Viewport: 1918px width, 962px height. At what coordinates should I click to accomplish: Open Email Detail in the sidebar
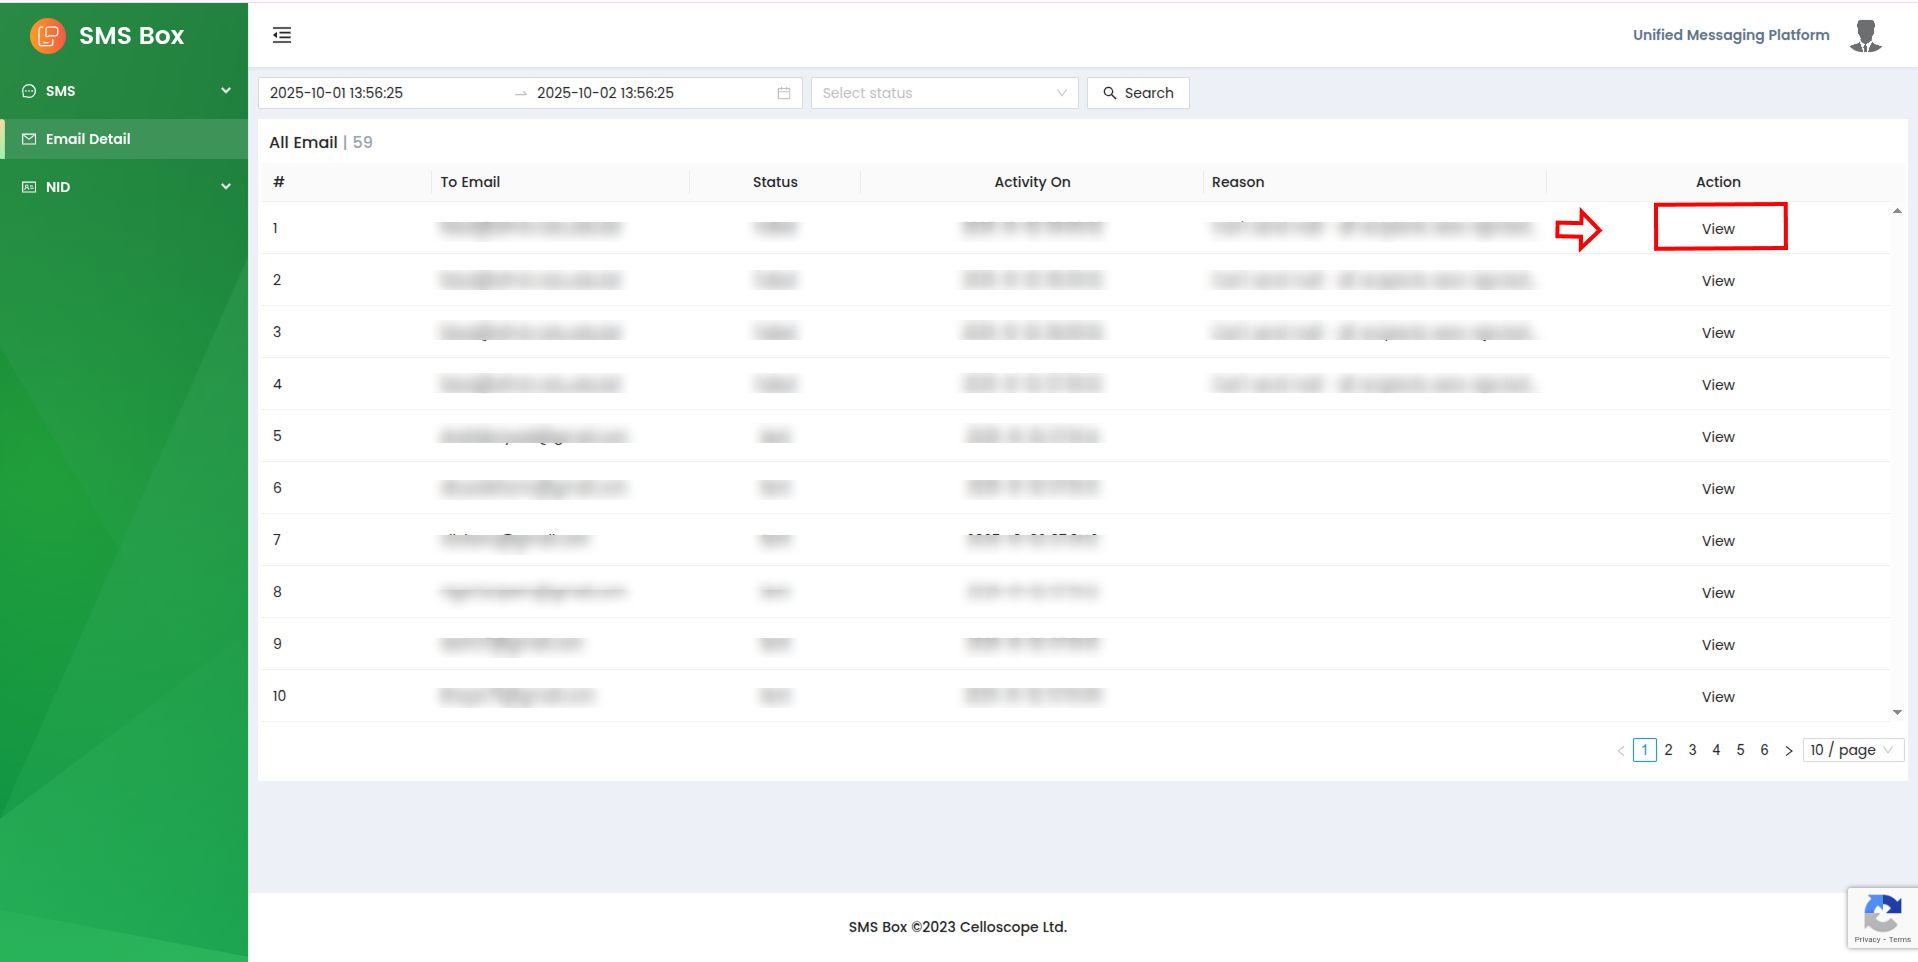(88, 139)
